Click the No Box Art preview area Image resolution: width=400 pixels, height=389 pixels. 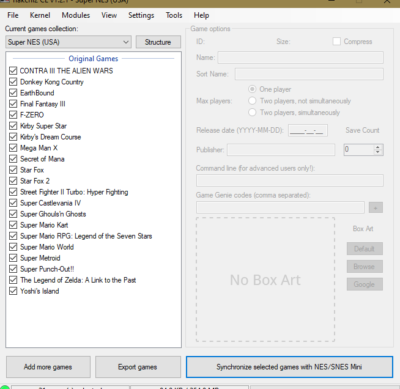pyautogui.click(x=265, y=279)
